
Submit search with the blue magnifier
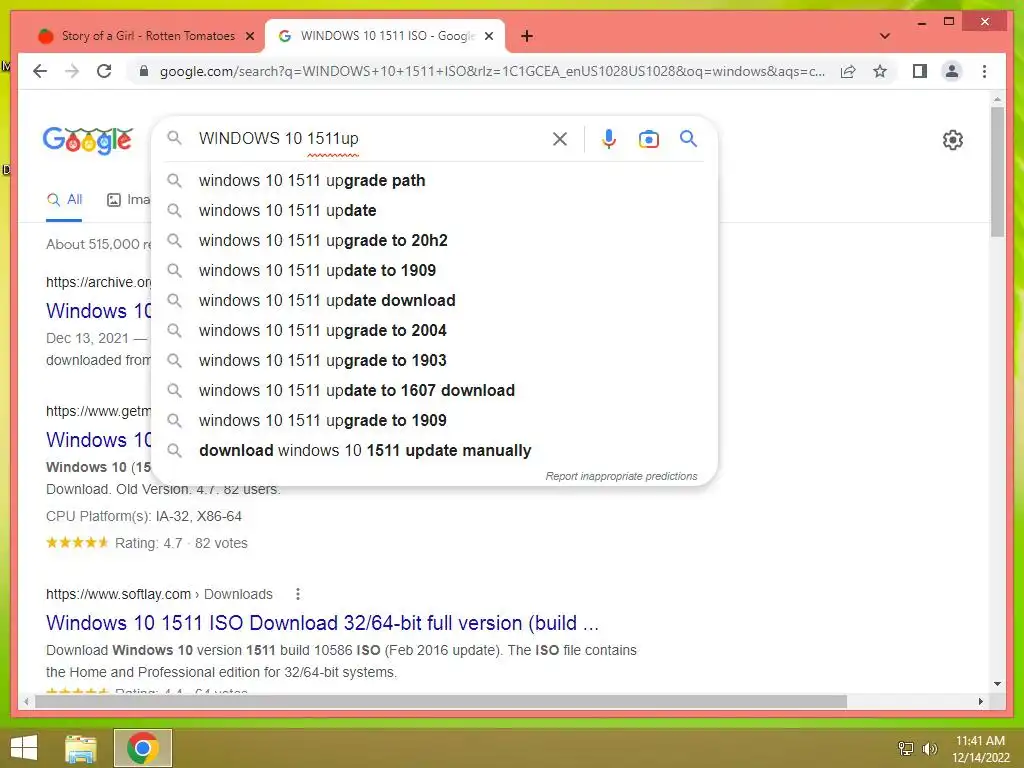[688, 138]
